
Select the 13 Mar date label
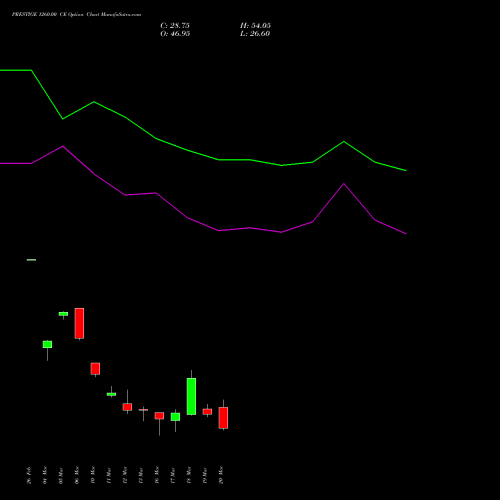click(141, 475)
